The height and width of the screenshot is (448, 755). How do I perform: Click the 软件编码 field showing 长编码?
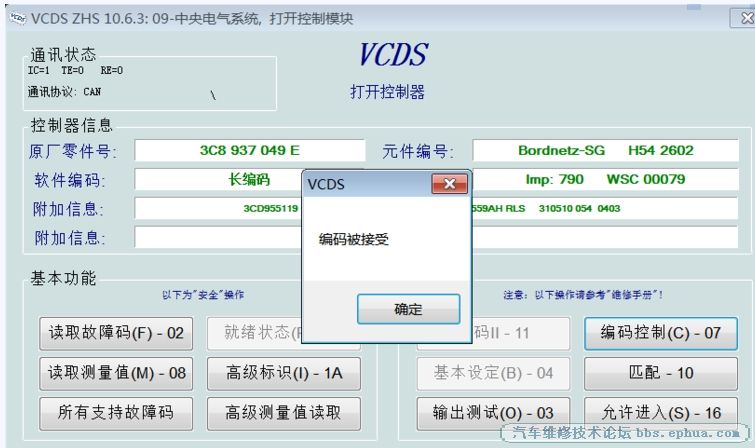point(218,180)
